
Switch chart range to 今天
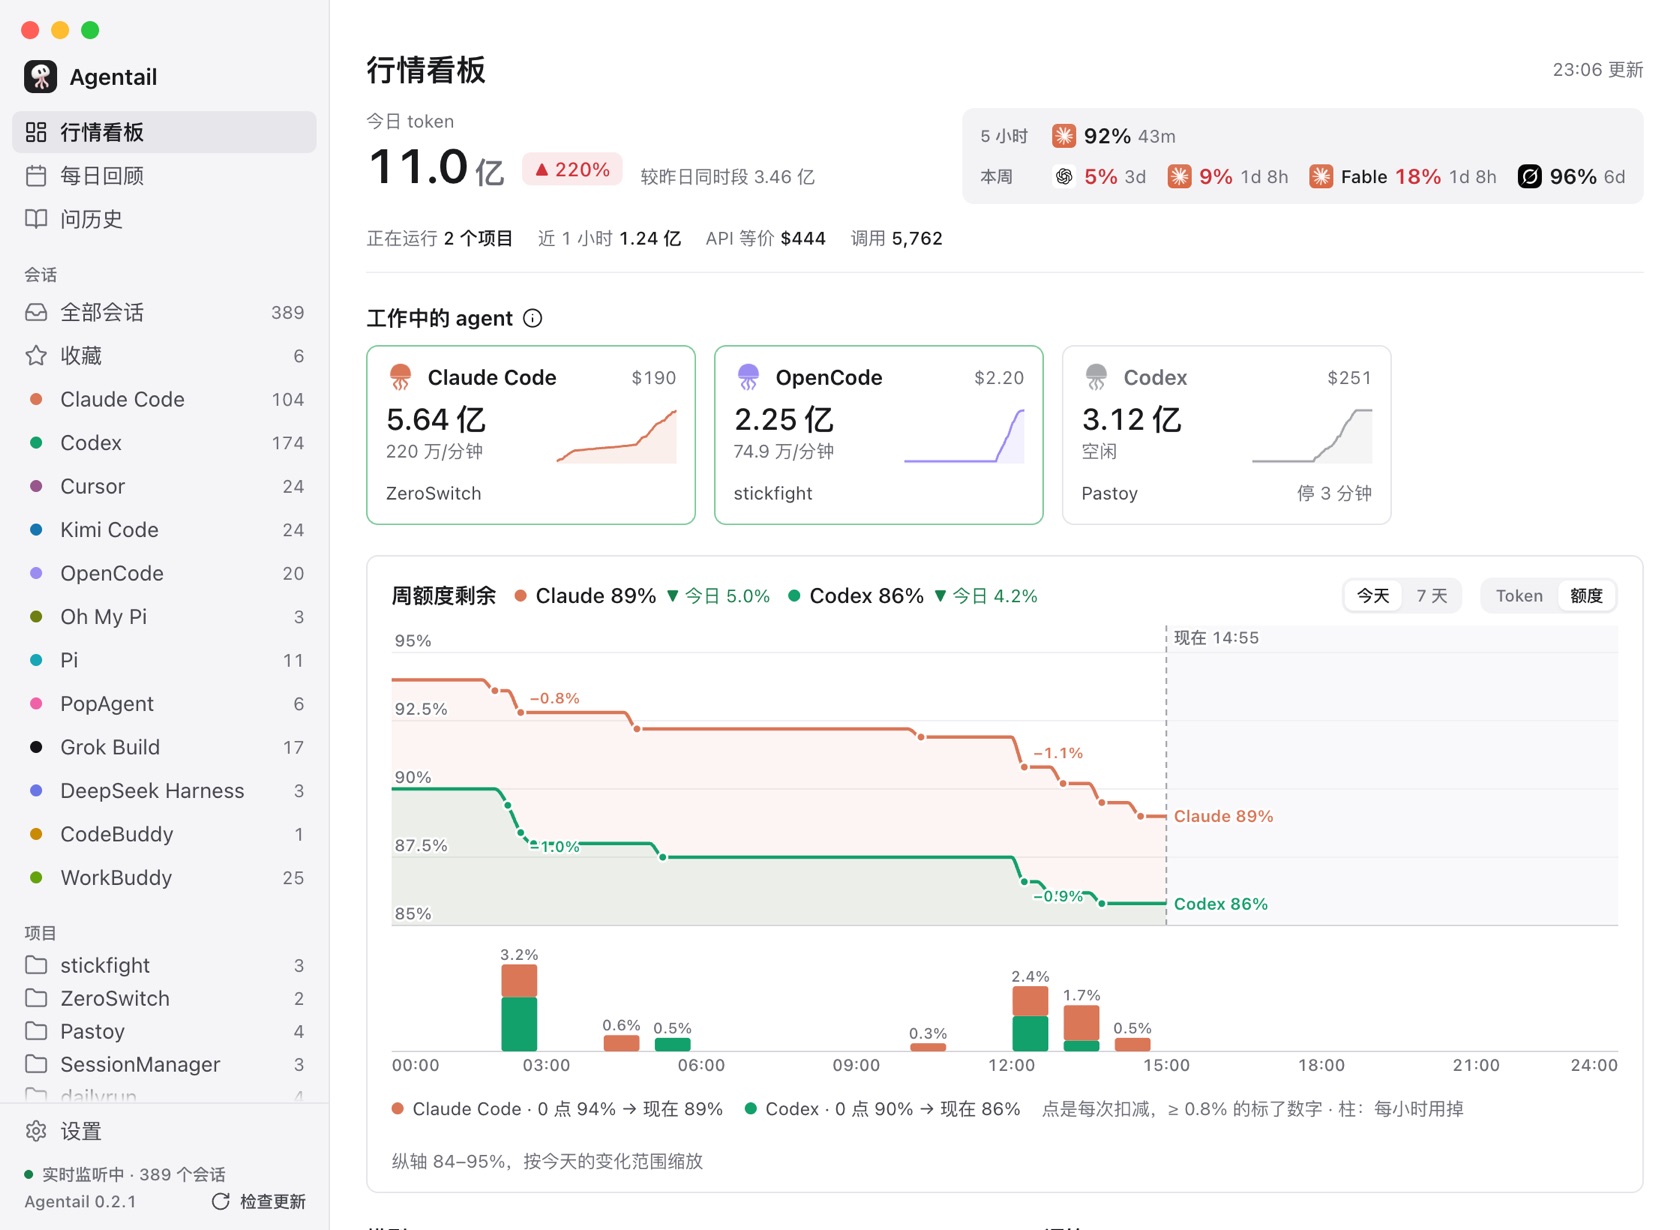coord(1373,596)
